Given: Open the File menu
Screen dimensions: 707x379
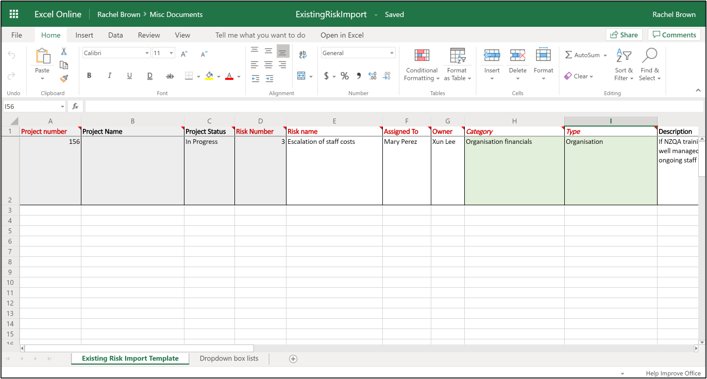Looking at the screenshot, I should 17,35.
